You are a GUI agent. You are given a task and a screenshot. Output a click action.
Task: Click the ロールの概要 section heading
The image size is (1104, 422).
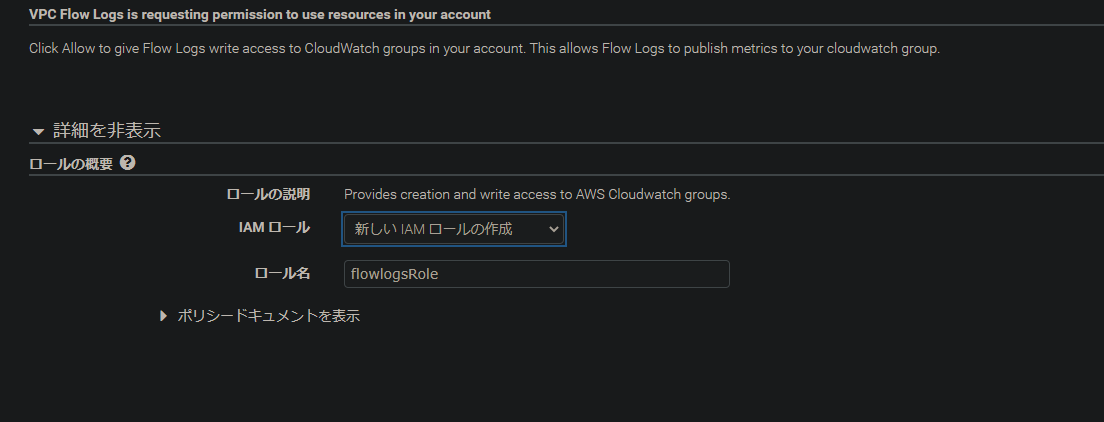[x=70, y=163]
